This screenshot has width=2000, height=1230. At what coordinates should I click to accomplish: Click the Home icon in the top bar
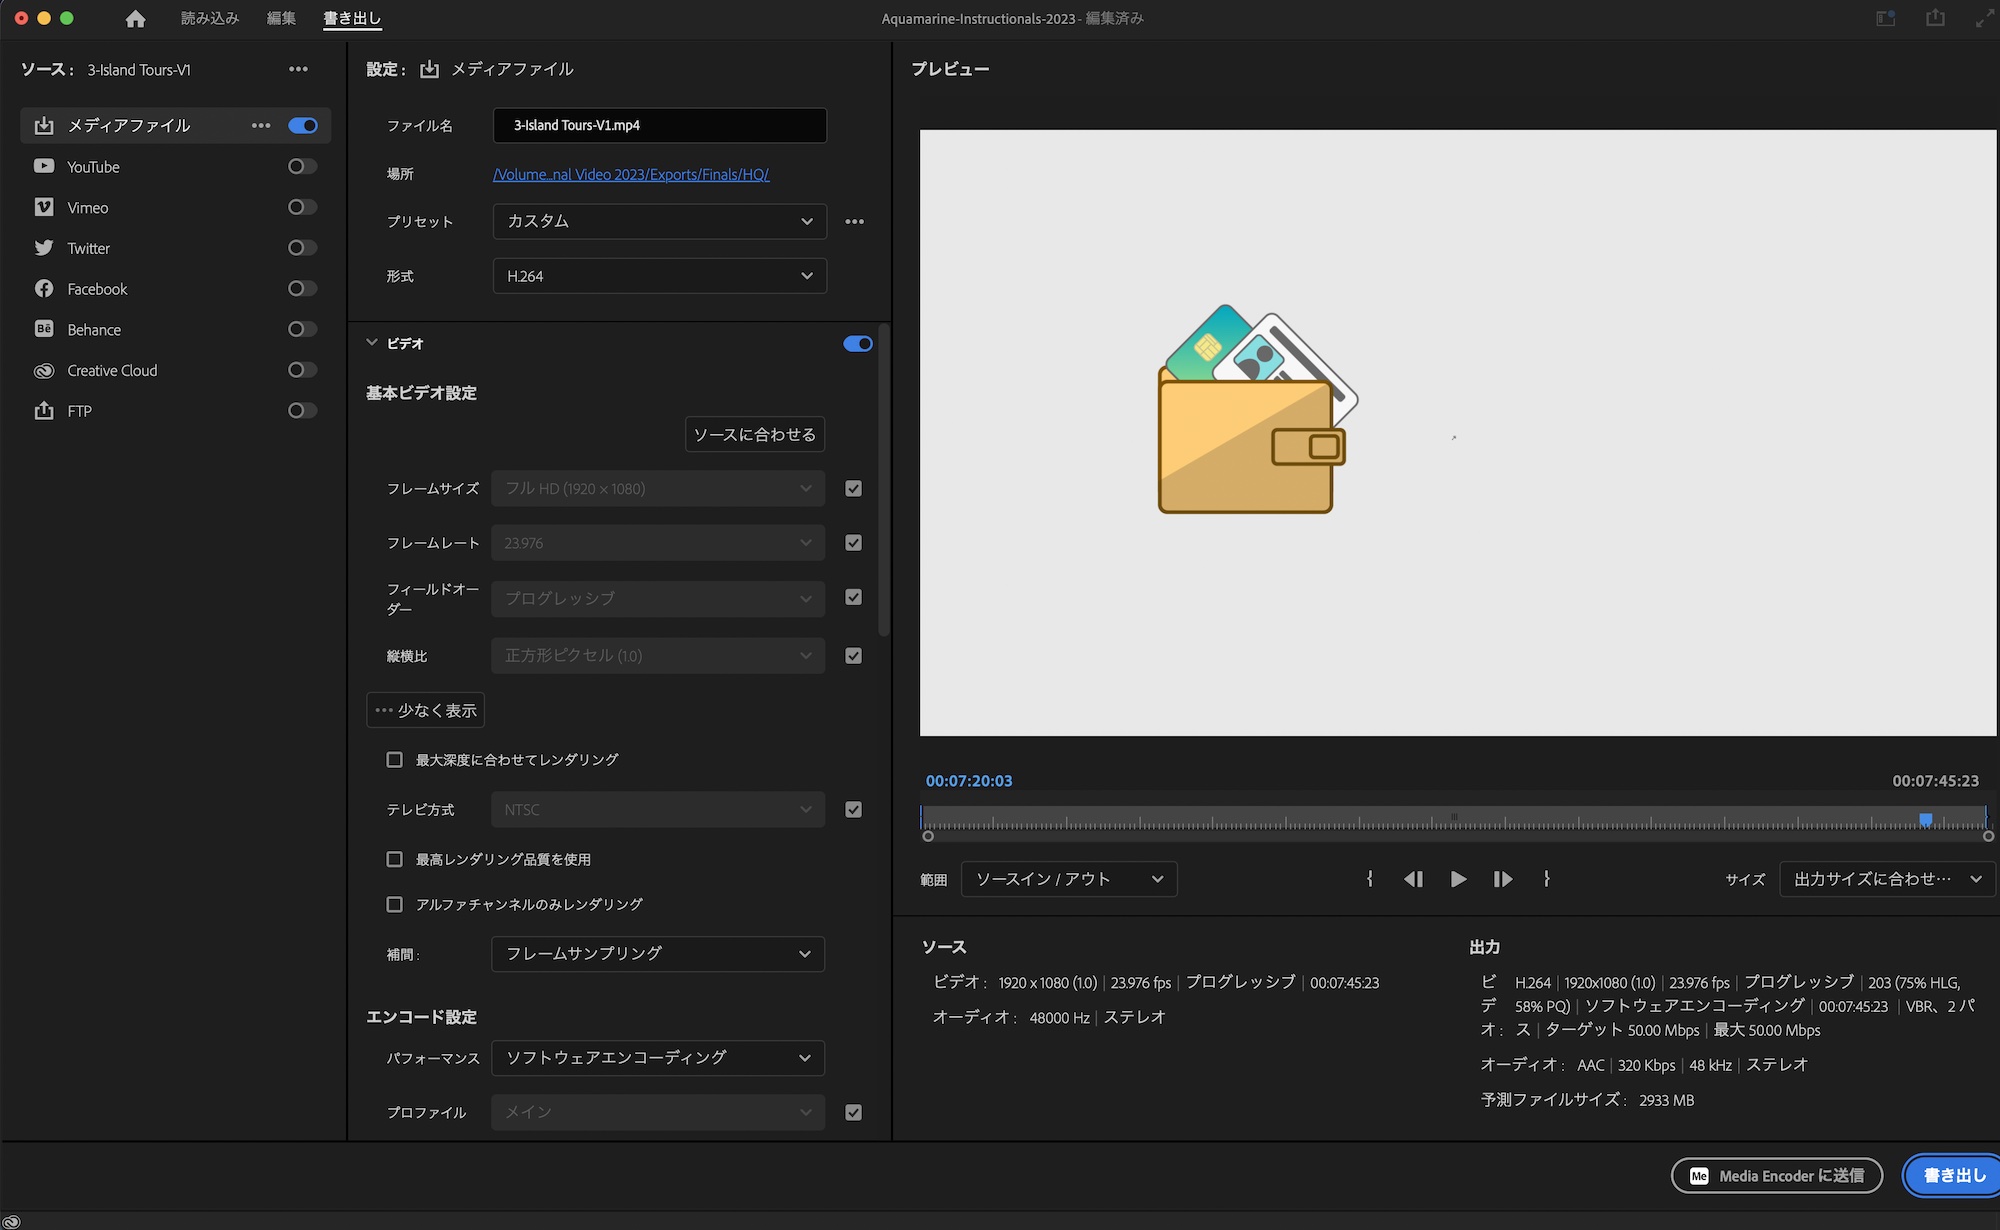pos(135,18)
